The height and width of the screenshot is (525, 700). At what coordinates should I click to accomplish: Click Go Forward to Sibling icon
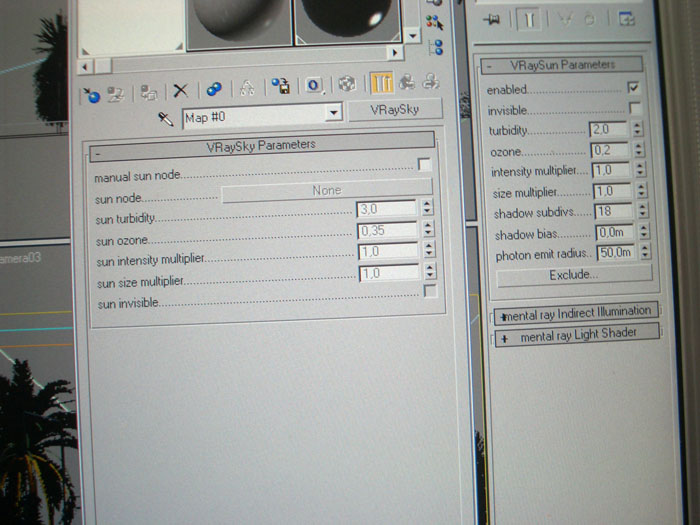coord(430,81)
